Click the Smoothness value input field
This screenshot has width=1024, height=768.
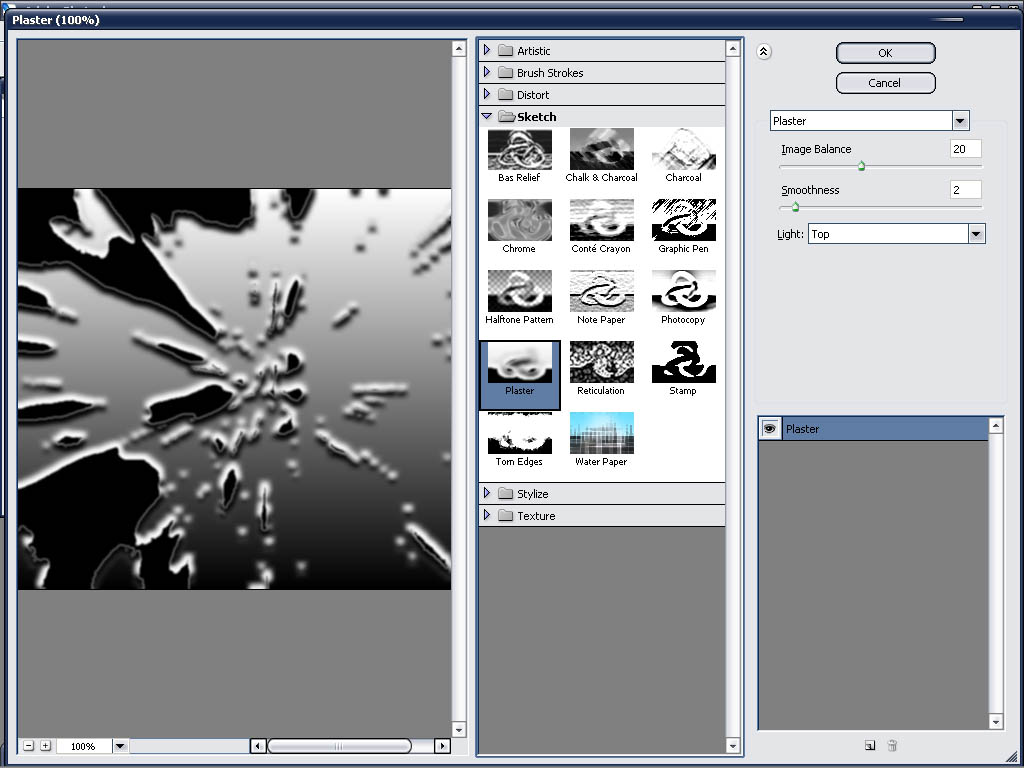pos(965,190)
